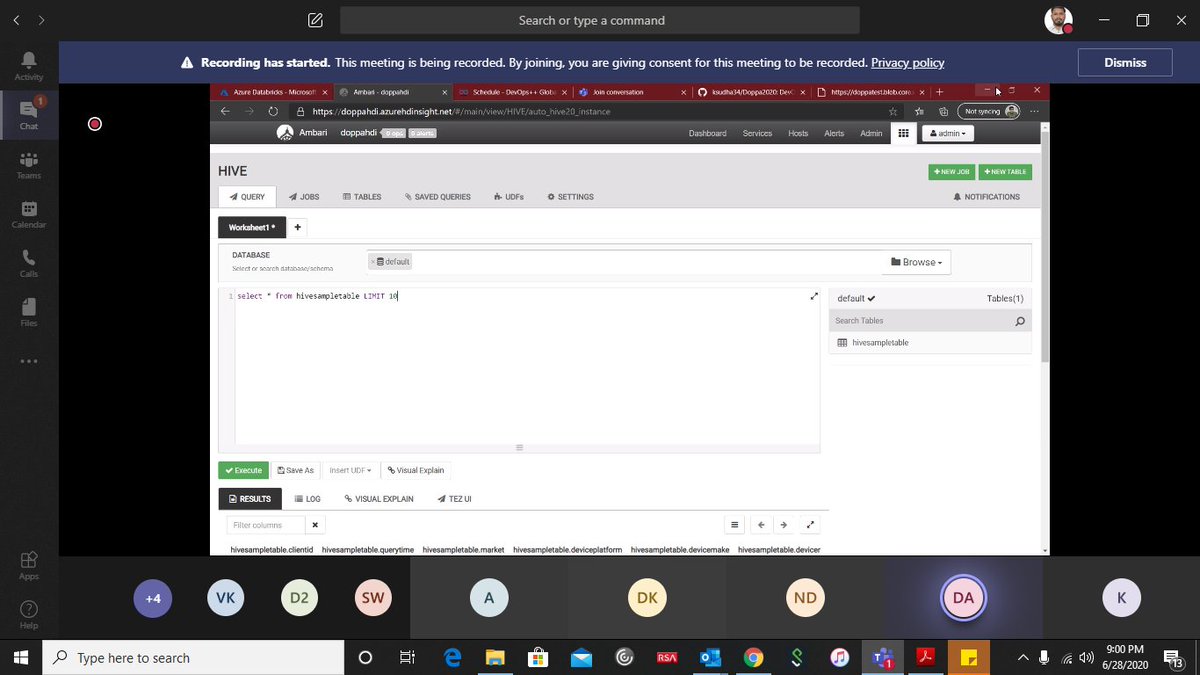Open Help in Teams sidebar
1200x675 pixels.
point(29,614)
